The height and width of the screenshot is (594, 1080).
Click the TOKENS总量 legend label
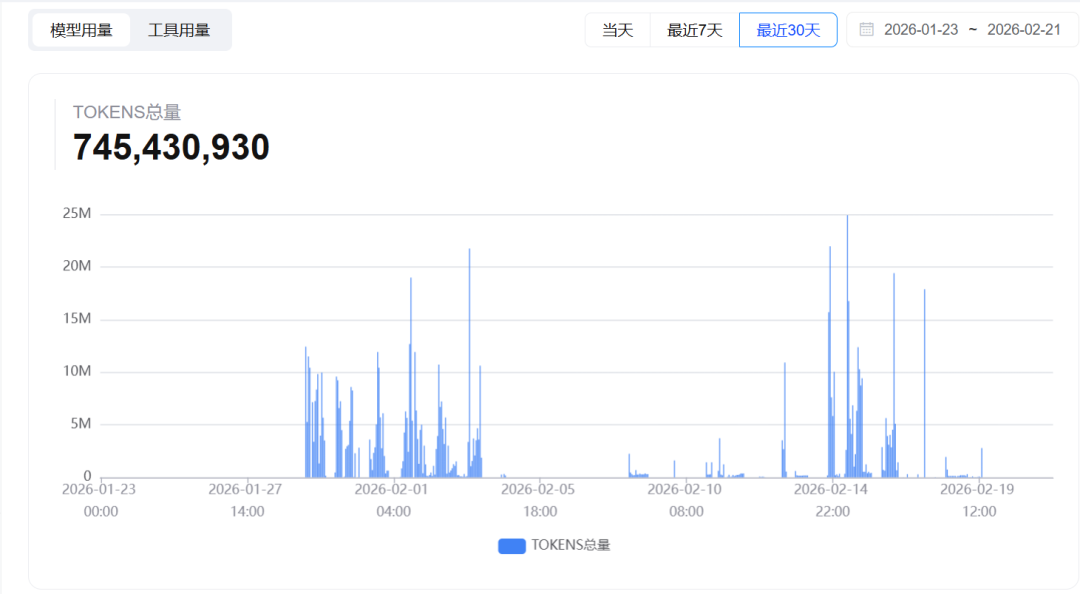pyautogui.click(x=571, y=545)
